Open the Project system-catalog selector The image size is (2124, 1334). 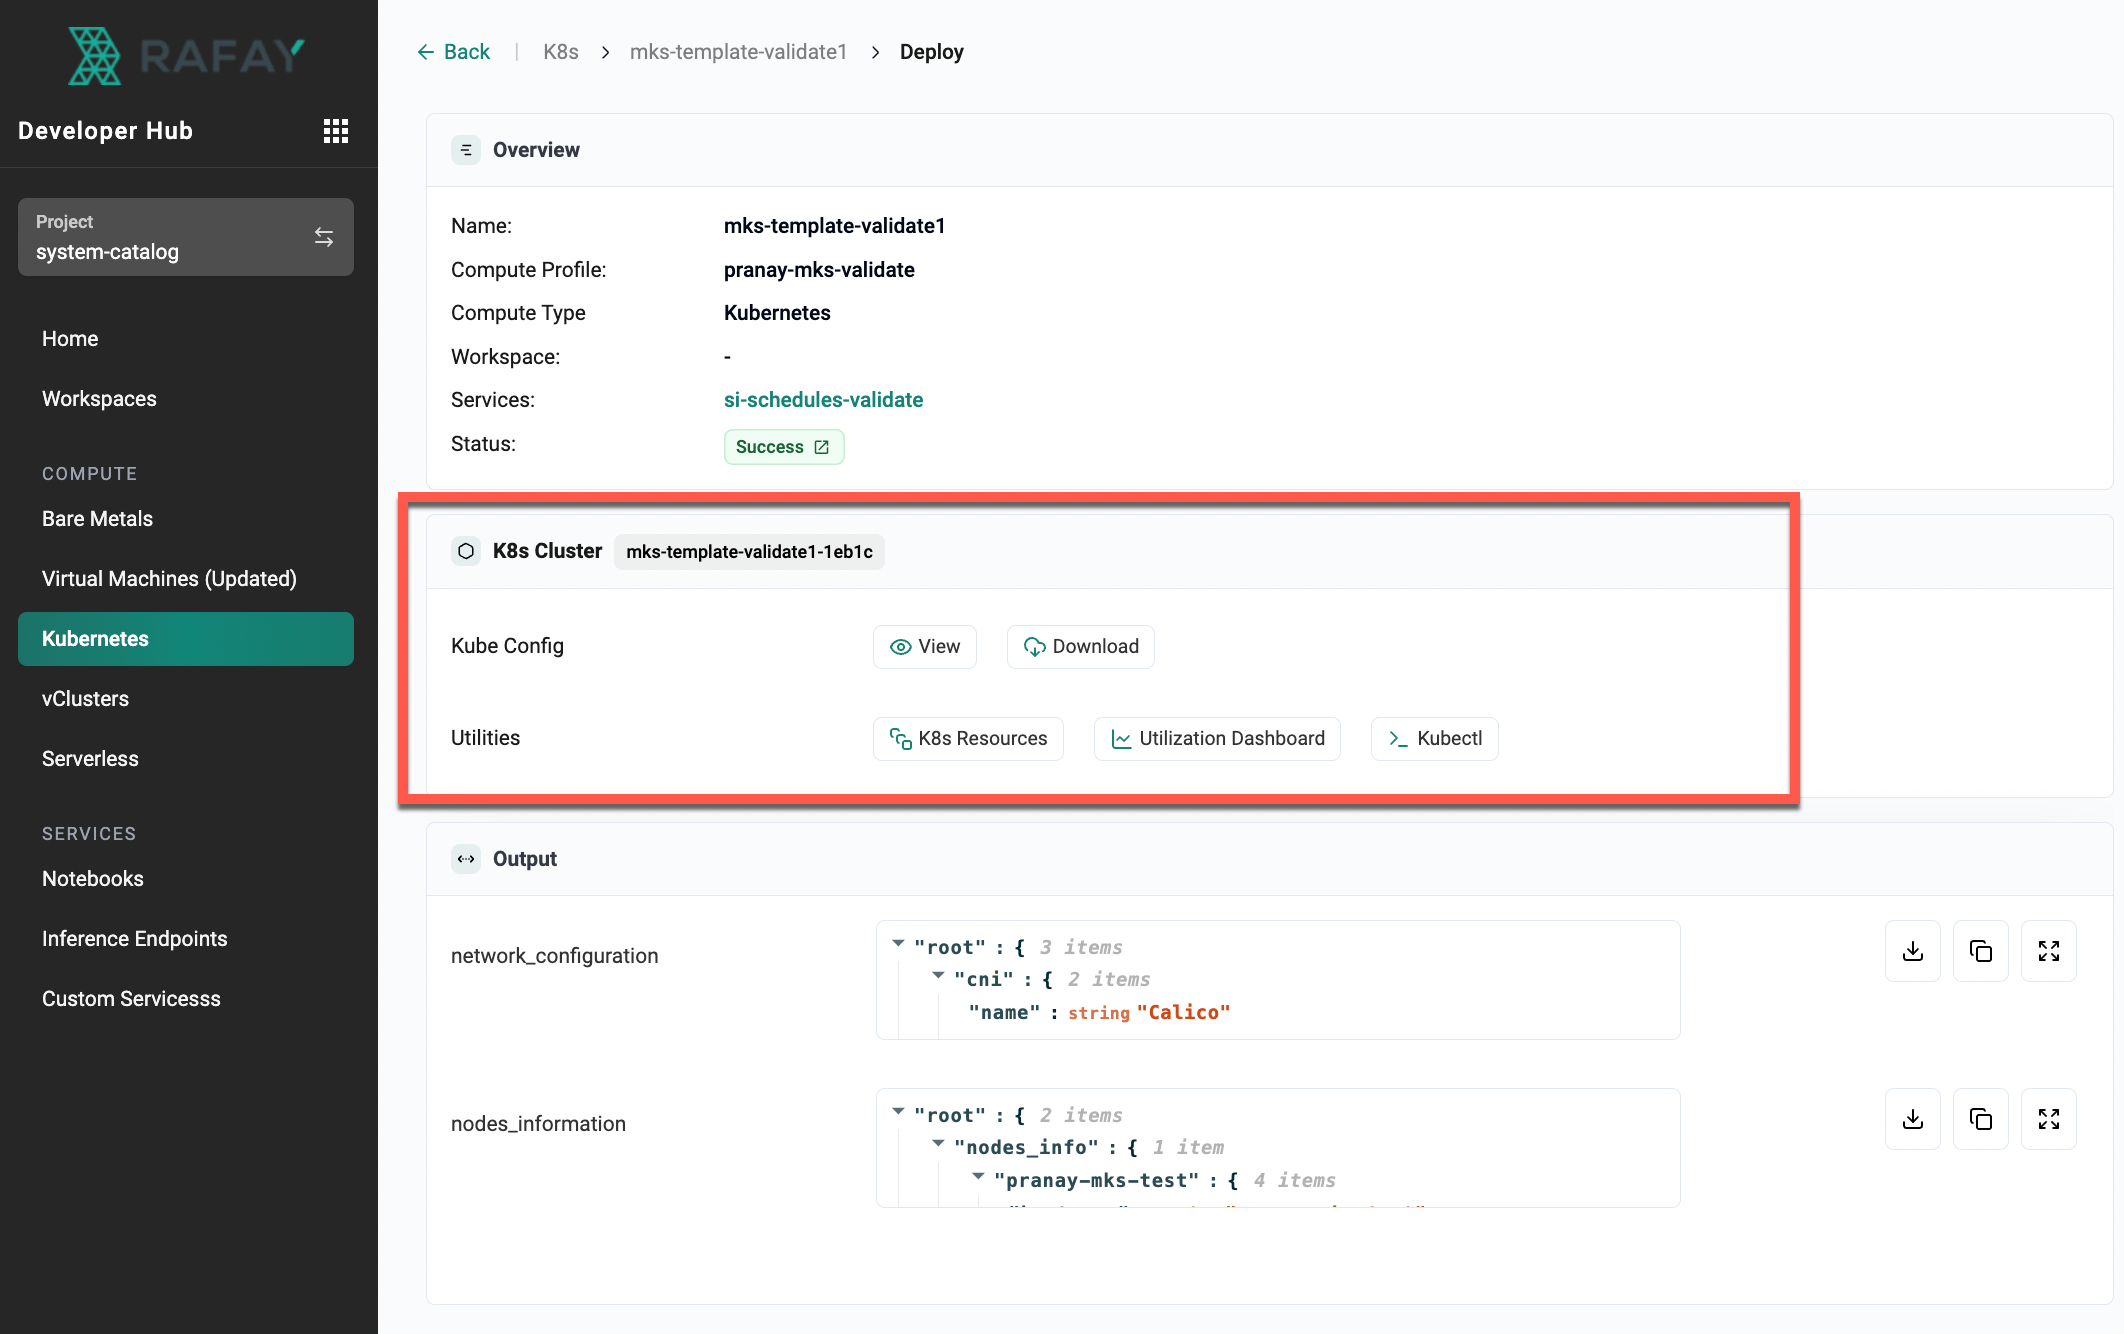coord(186,237)
